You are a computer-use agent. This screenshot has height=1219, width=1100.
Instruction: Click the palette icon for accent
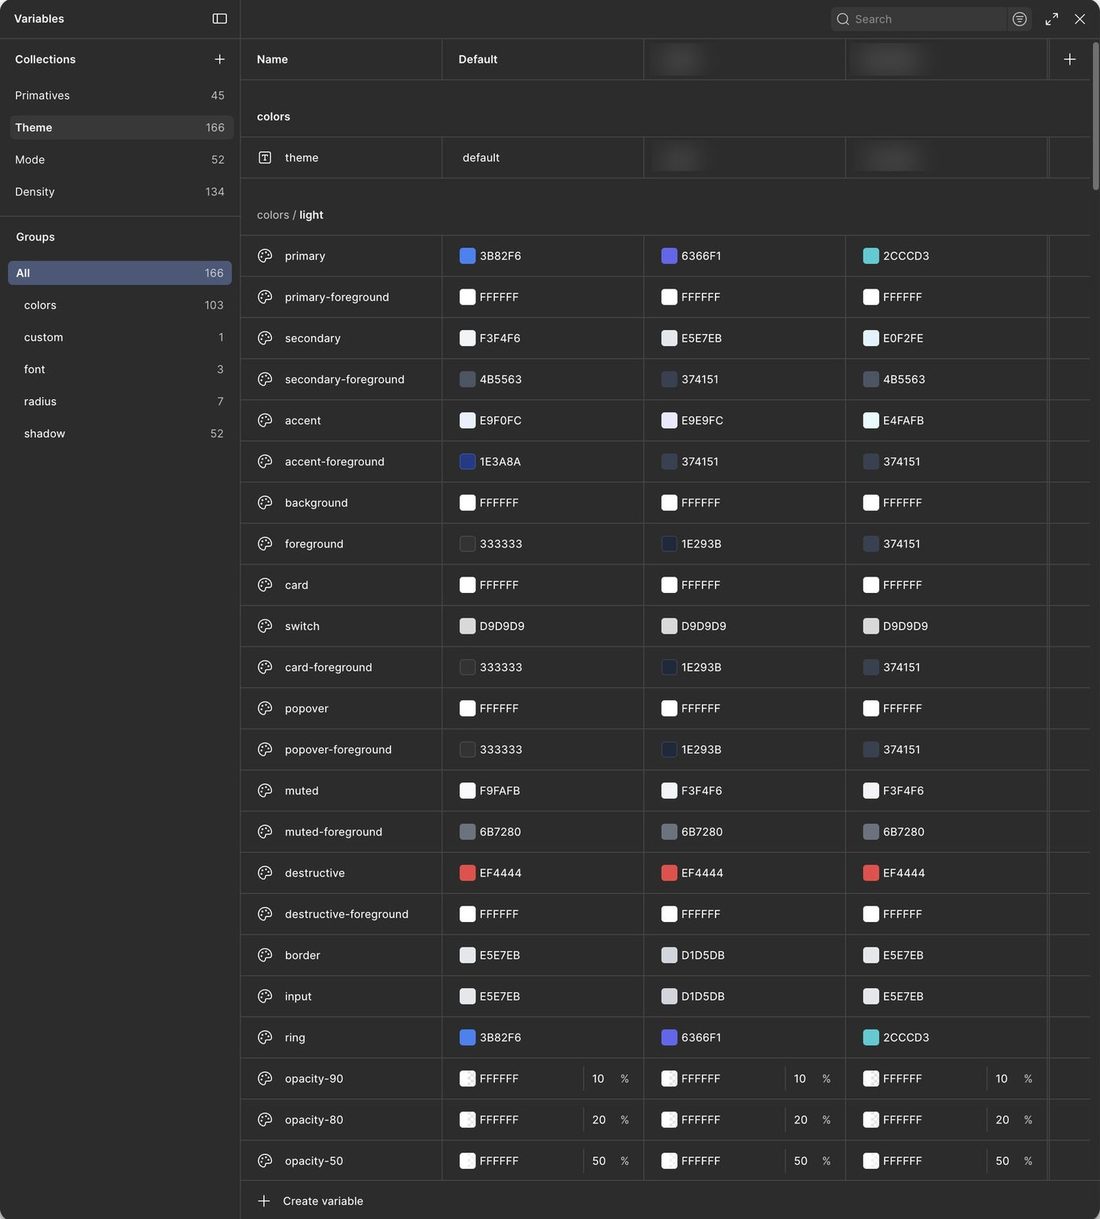[265, 420]
